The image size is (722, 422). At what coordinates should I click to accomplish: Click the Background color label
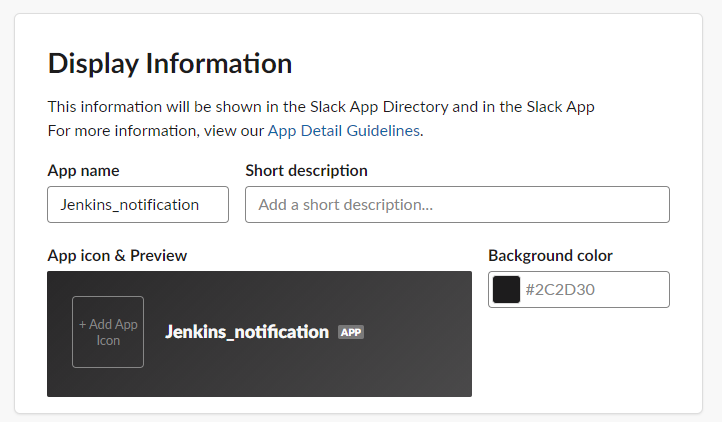point(550,255)
